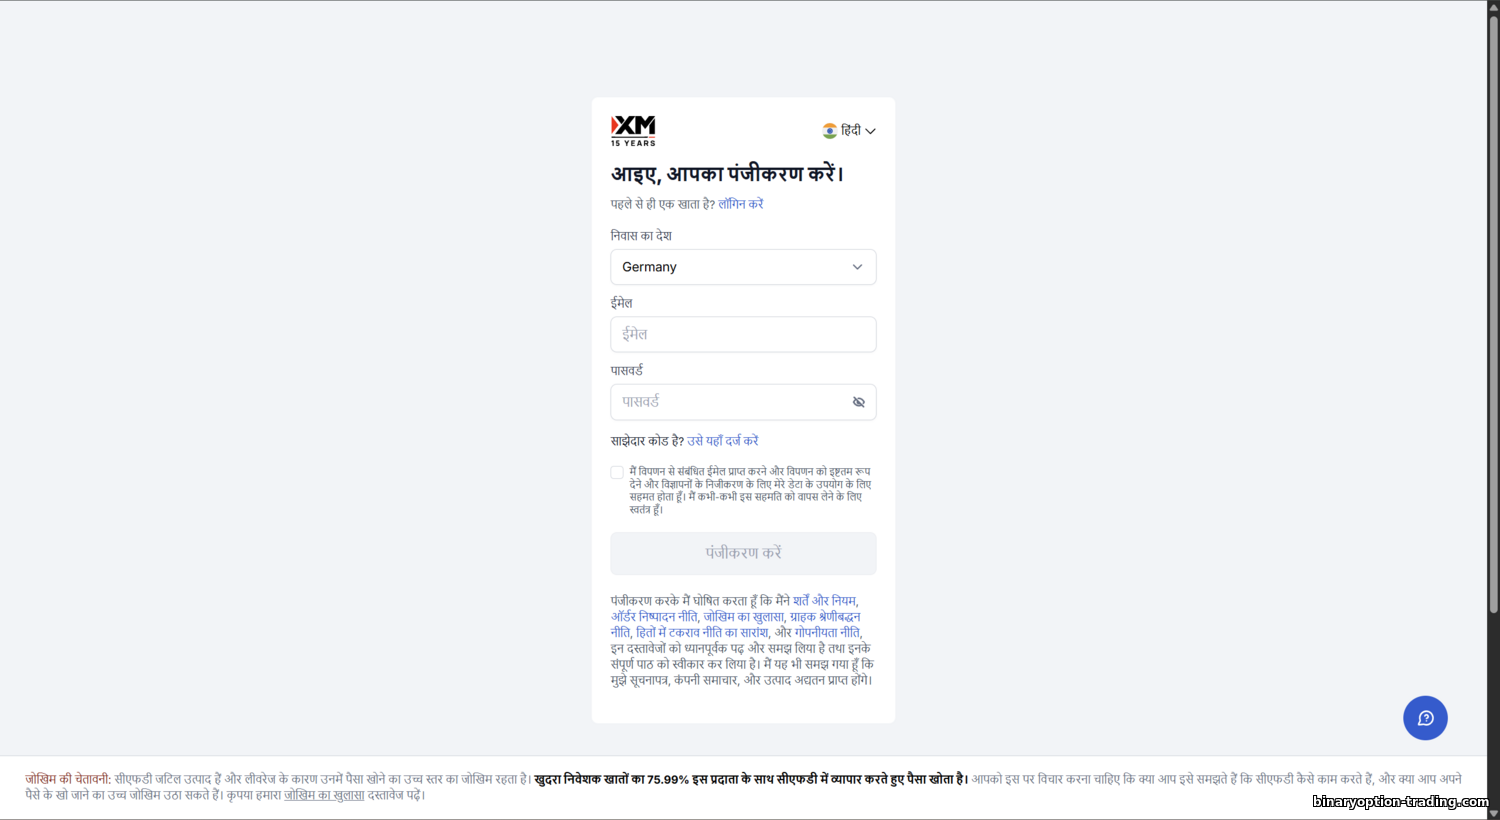Toggle password visibility eye icon
This screenshot has height=820, width=1500.
[x=858, y=402]
